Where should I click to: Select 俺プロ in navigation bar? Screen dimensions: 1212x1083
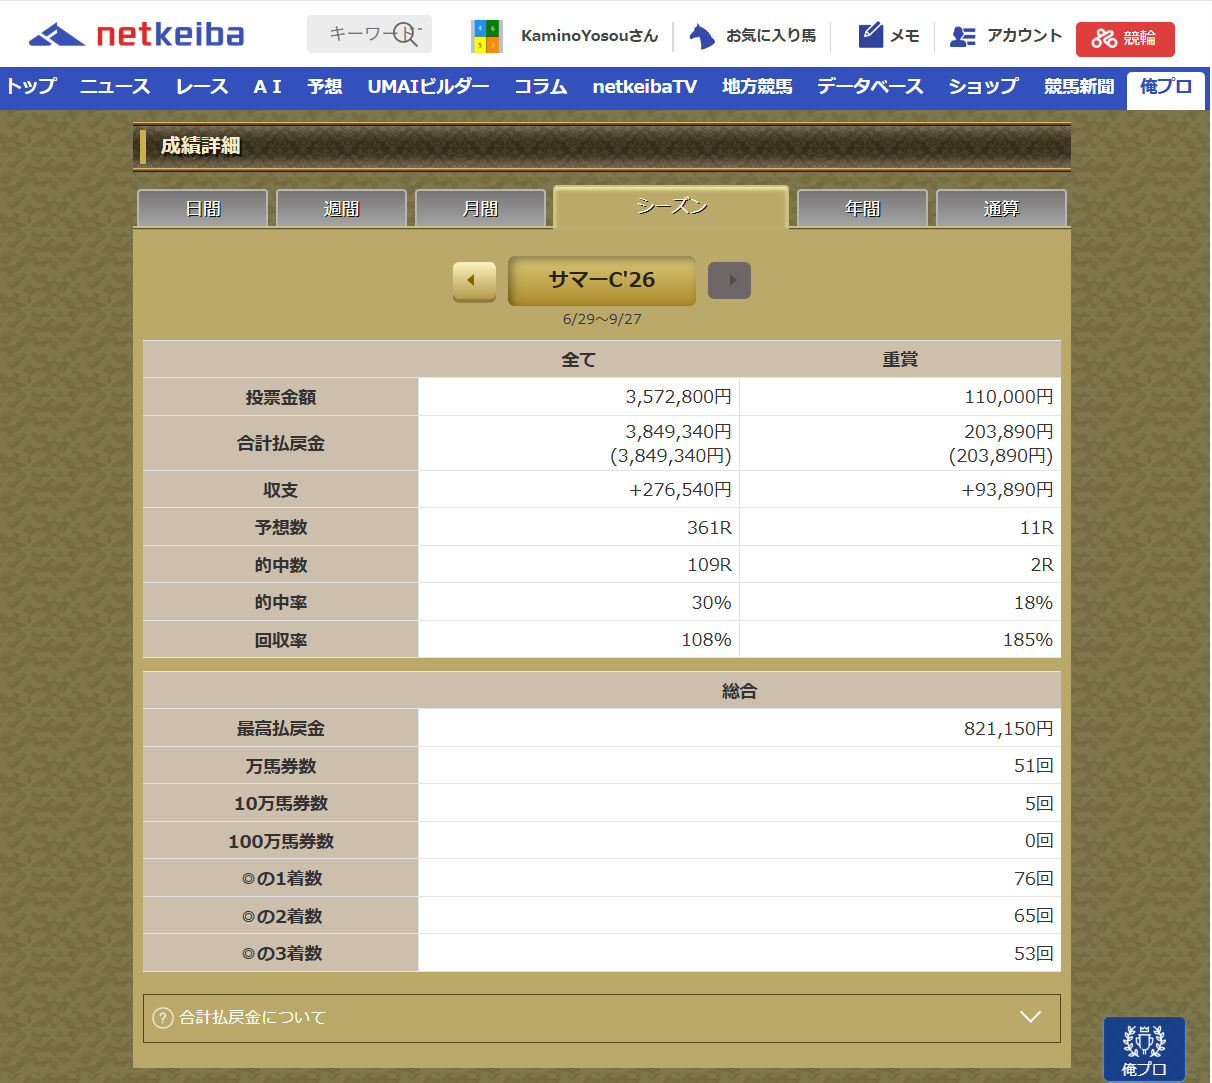pos(1166,88)
